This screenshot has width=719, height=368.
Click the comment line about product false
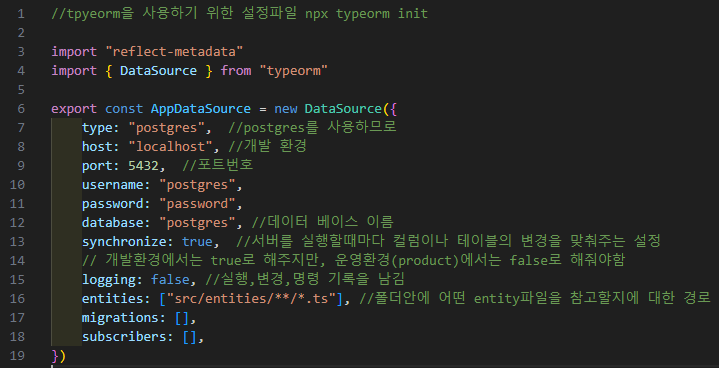point(353,261)
